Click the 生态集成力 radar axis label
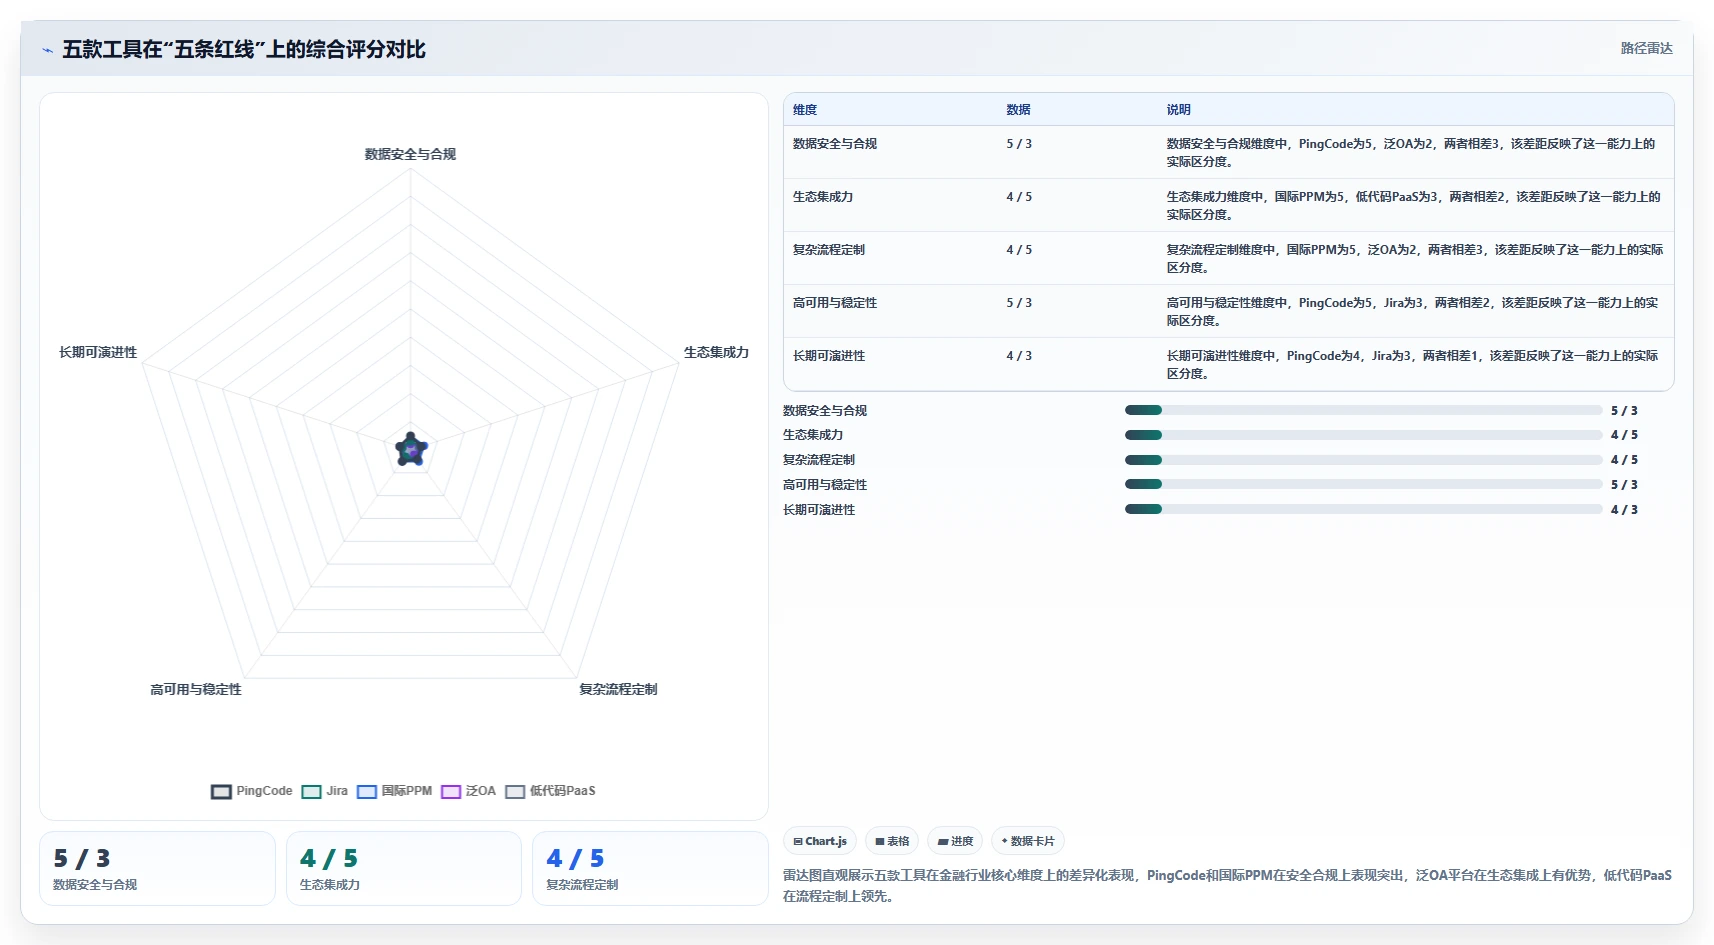Image resolution: width=1714 pixels, height=945 pixels. 716,352
